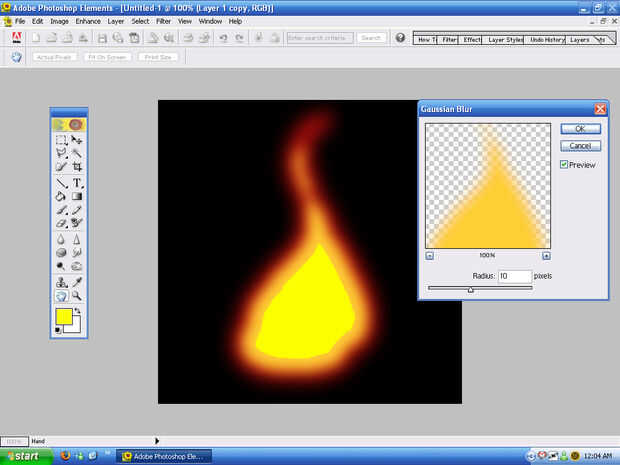Click the Print Size button
The image size is (620, 465).
[x=158, y=57]
